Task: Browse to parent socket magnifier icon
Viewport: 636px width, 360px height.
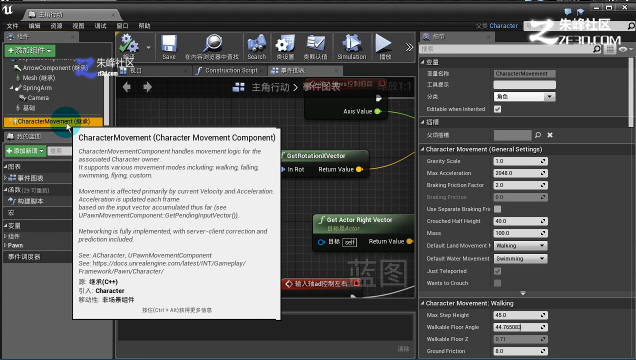Action: pyautogui.click(x=538, y=135)
